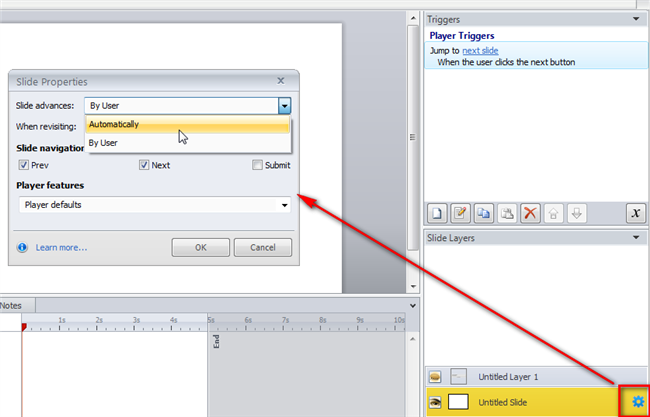The image size is (650, 417).
Task: Choose By User in Slide advances list
Action: [x=187, y=143]
